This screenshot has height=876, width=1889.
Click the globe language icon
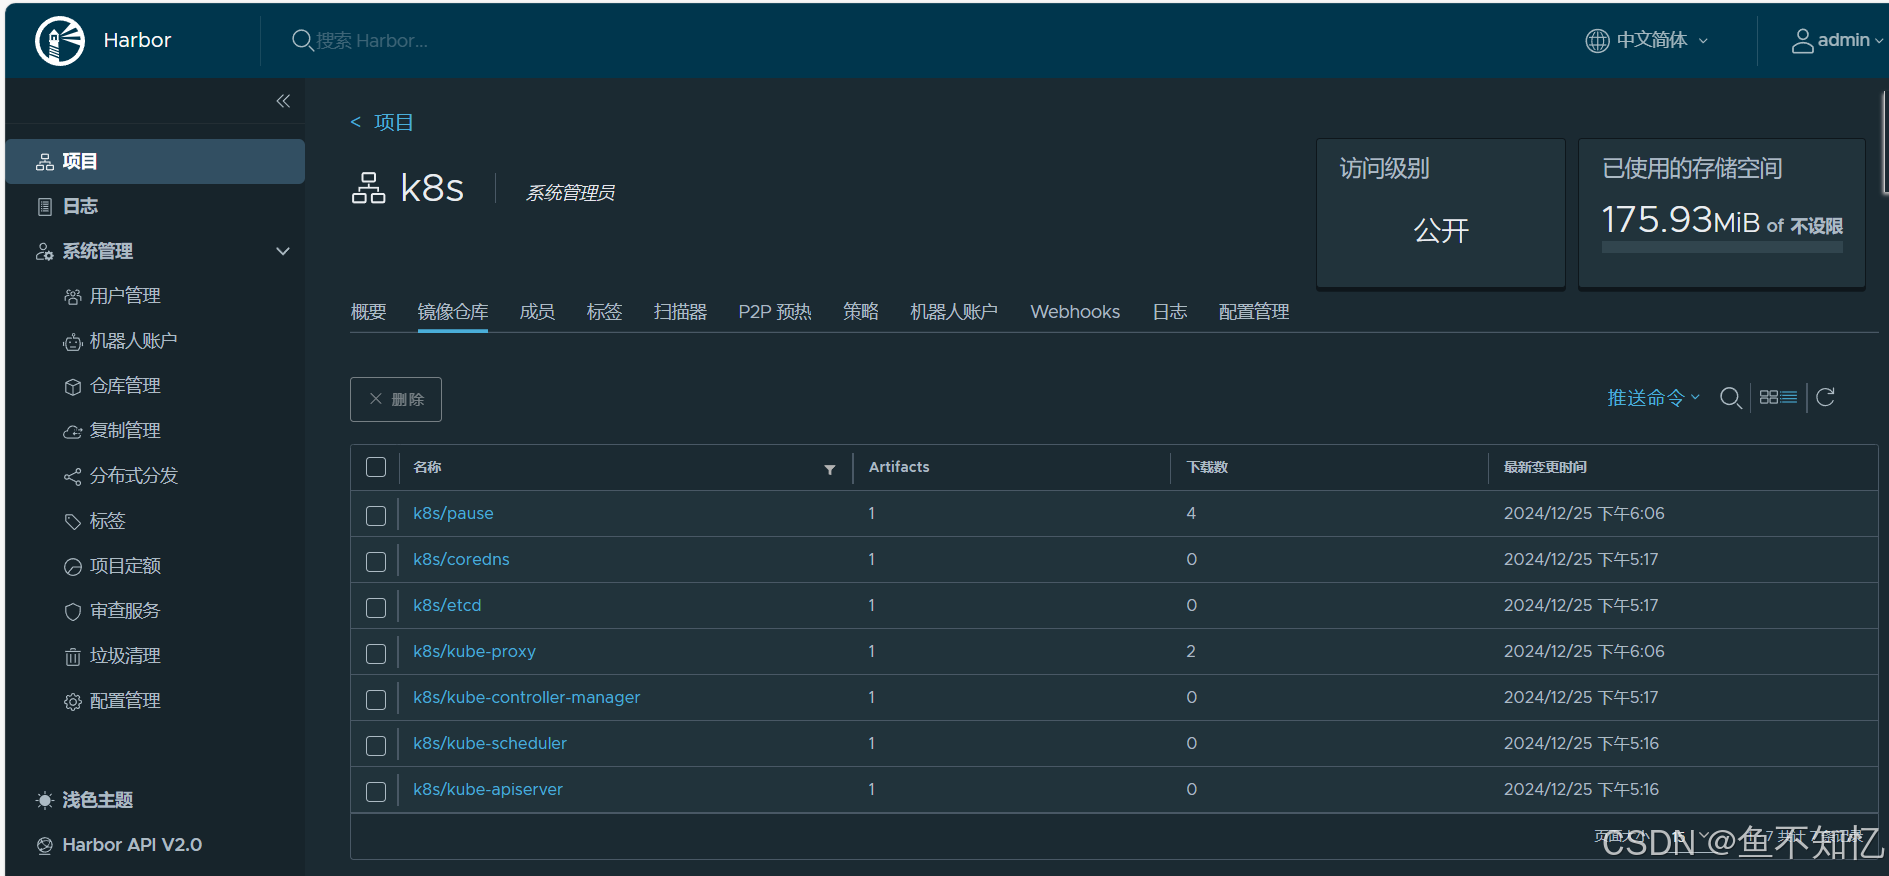[1597, 40]
